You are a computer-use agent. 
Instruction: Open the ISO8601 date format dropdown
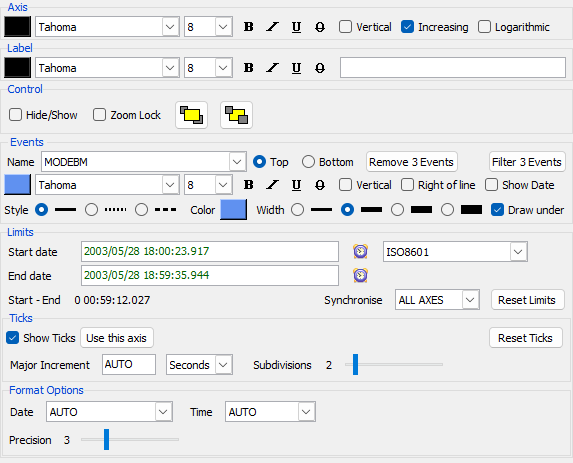click(518, 252)
